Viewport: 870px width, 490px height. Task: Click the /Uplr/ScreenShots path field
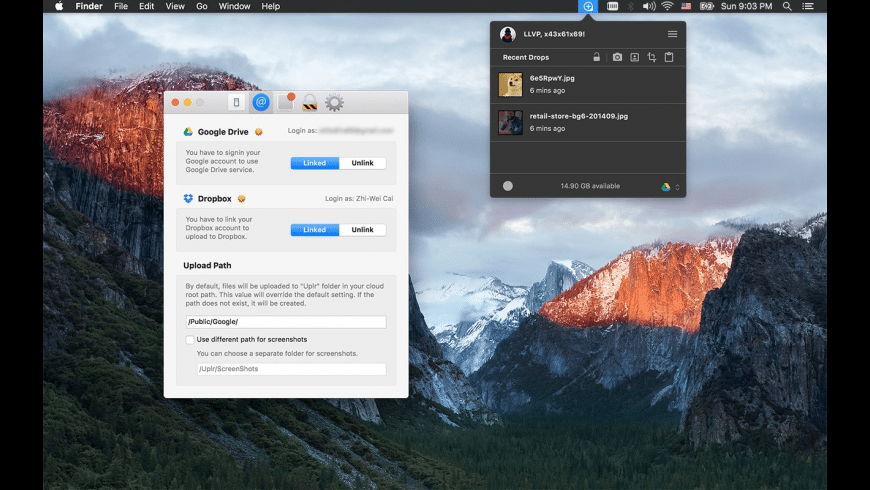291,368
